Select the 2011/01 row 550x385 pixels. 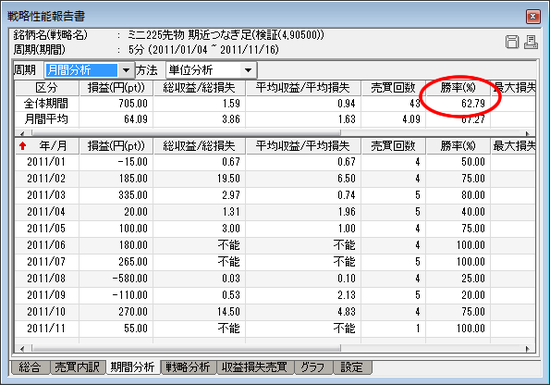click(x=275, y=162)
